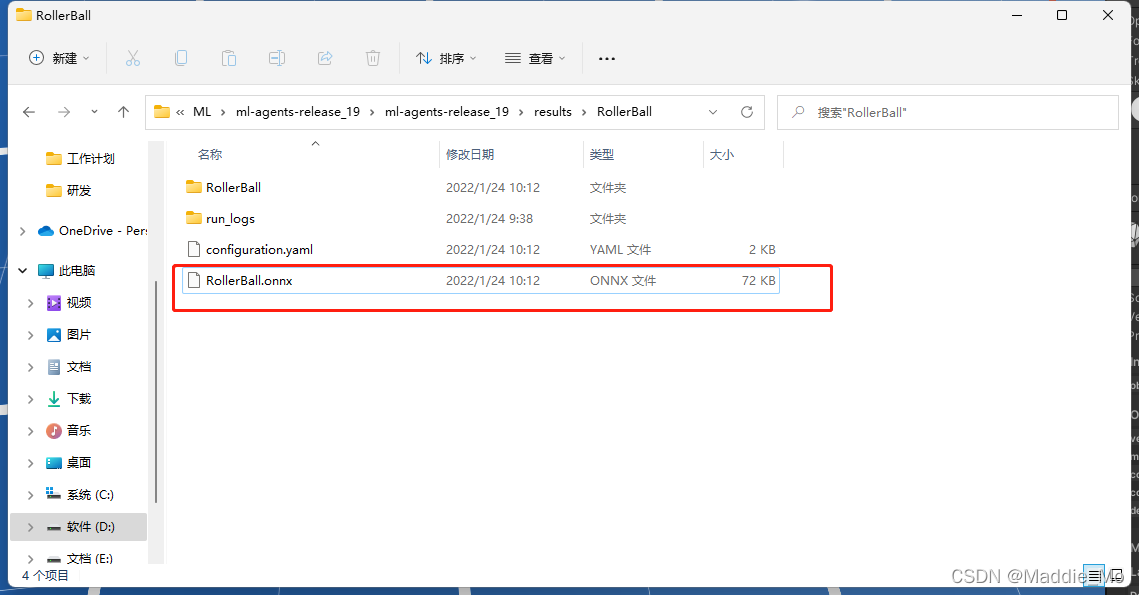Select the RollerBall folder row
The width and height of the screenshot is (1139, 595).
480,187
